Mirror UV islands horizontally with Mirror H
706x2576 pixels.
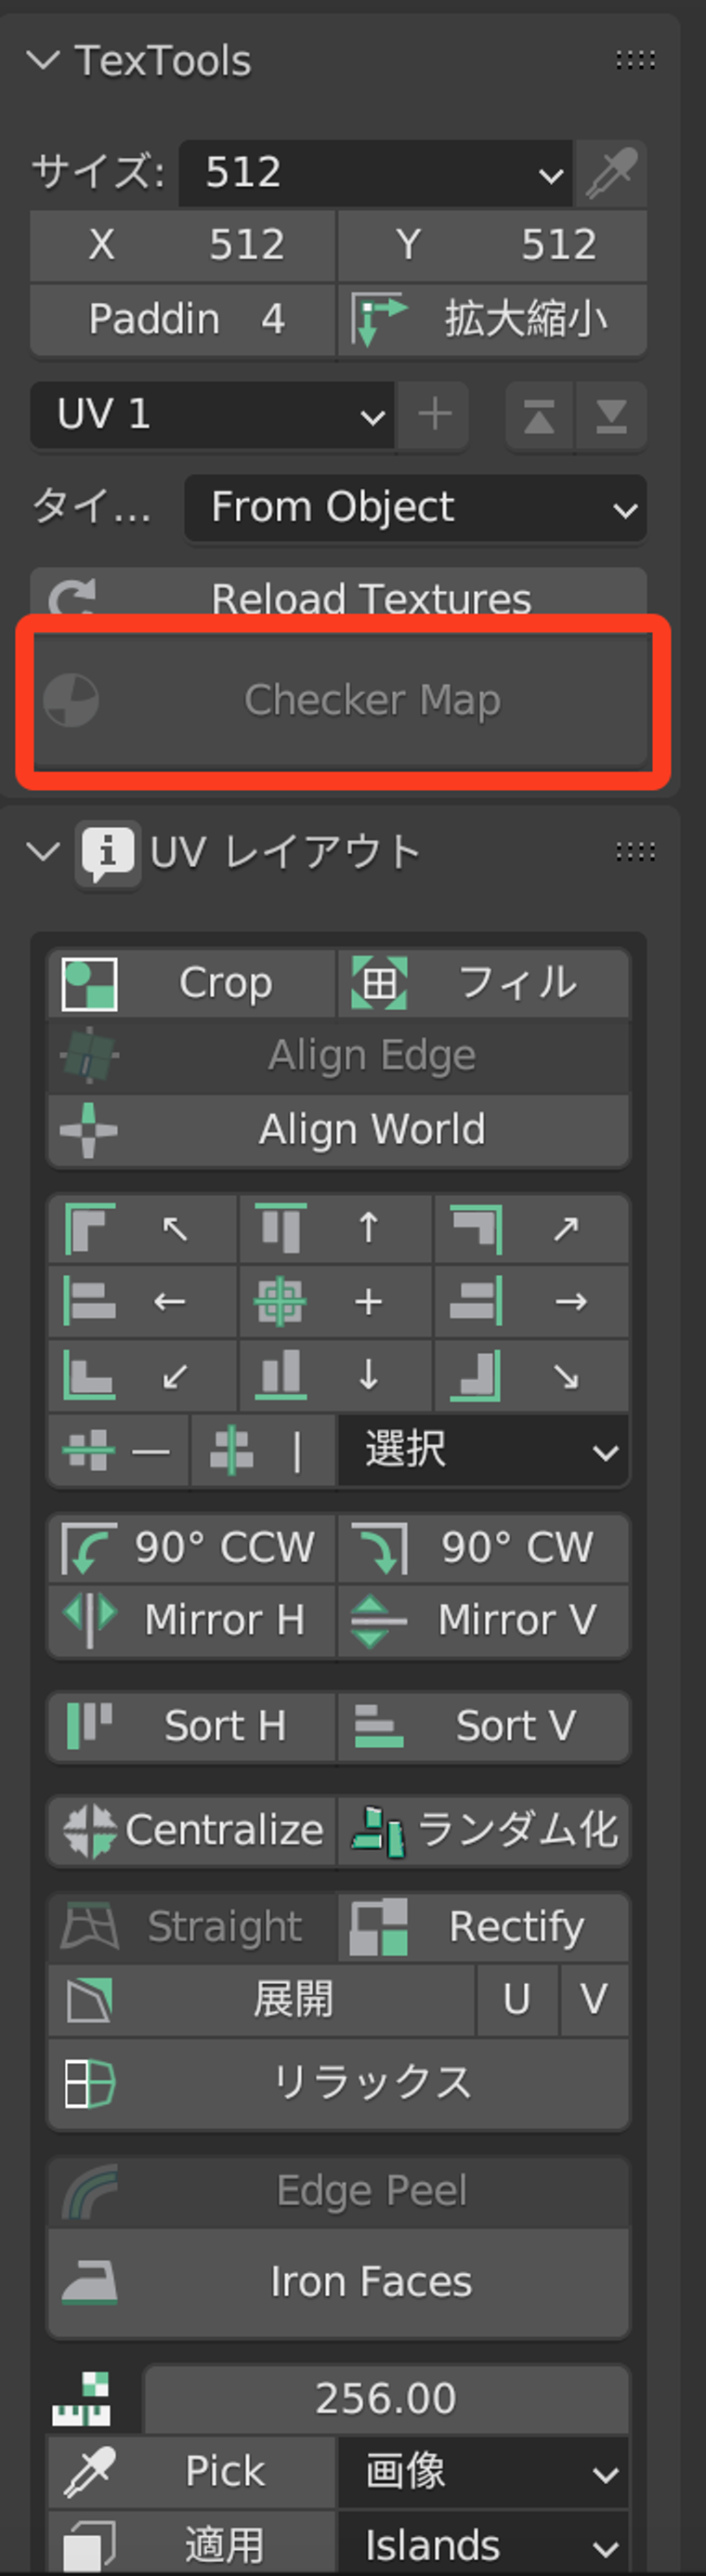click(191, 1620)
